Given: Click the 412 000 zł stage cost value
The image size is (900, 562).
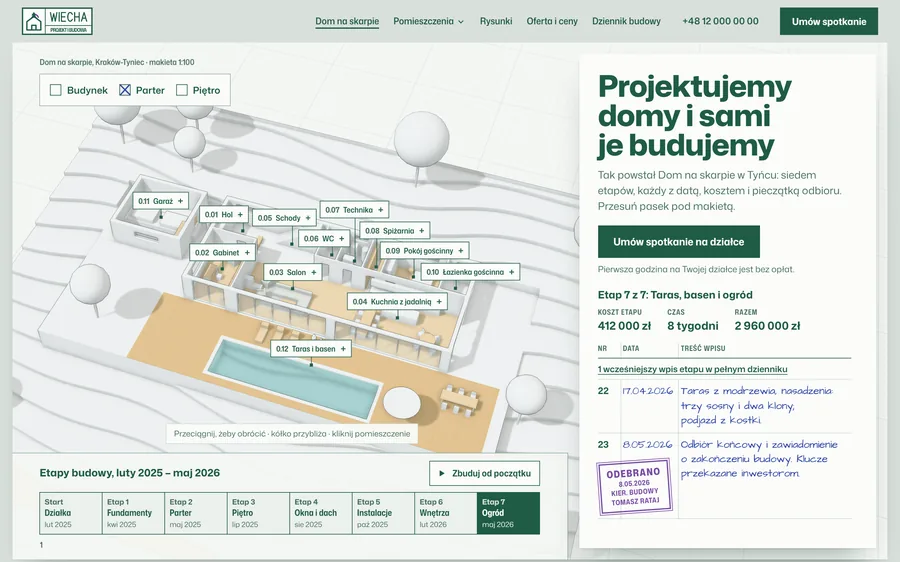Looking at the screenshot, I should point(624,326).
